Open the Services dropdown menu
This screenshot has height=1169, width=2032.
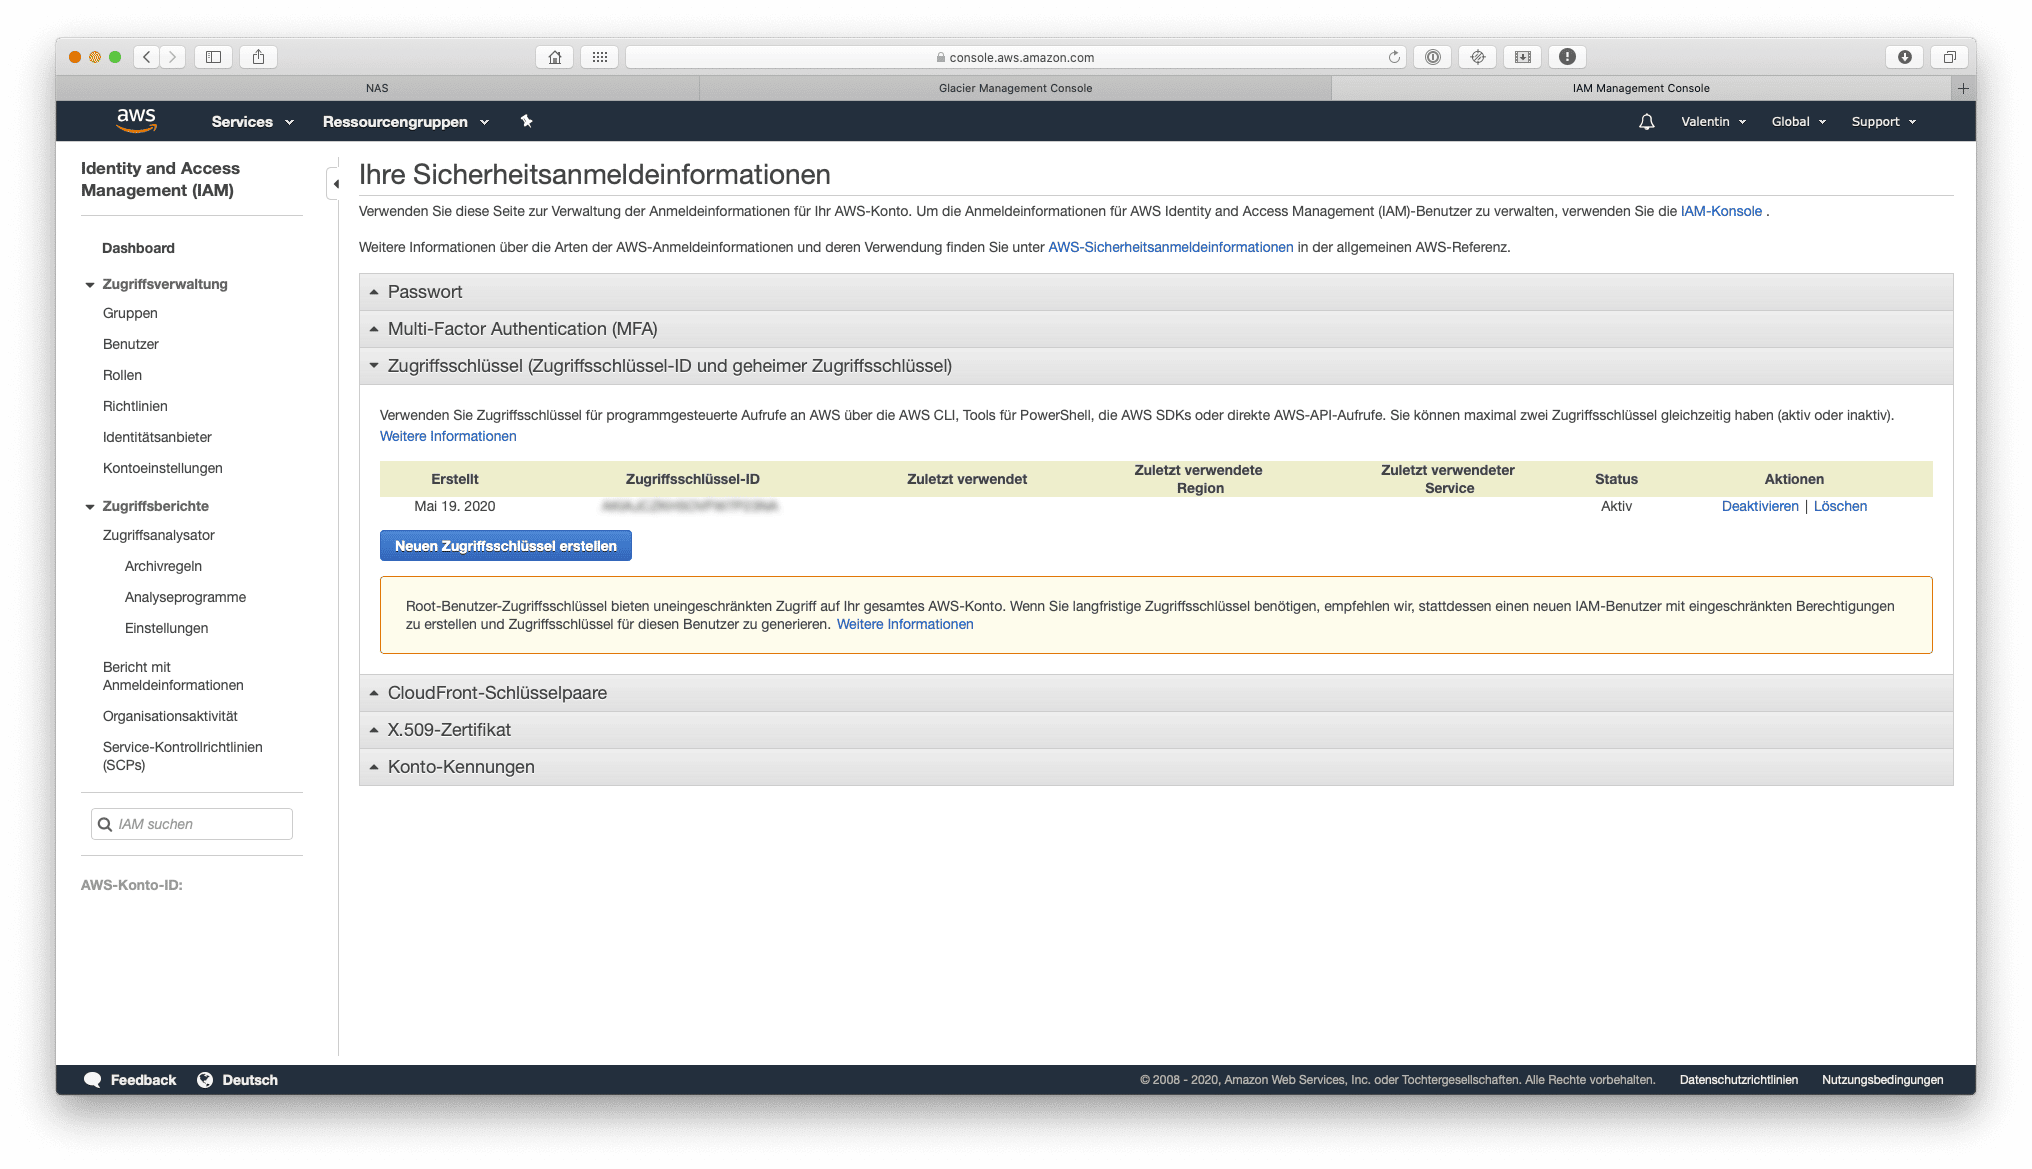point(253,122)
